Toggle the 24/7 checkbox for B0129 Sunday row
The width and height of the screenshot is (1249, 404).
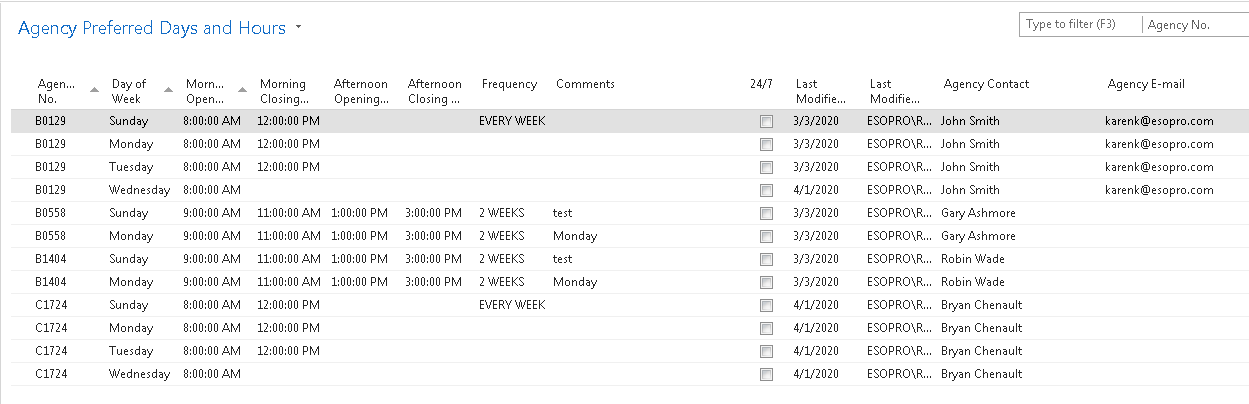766,122
